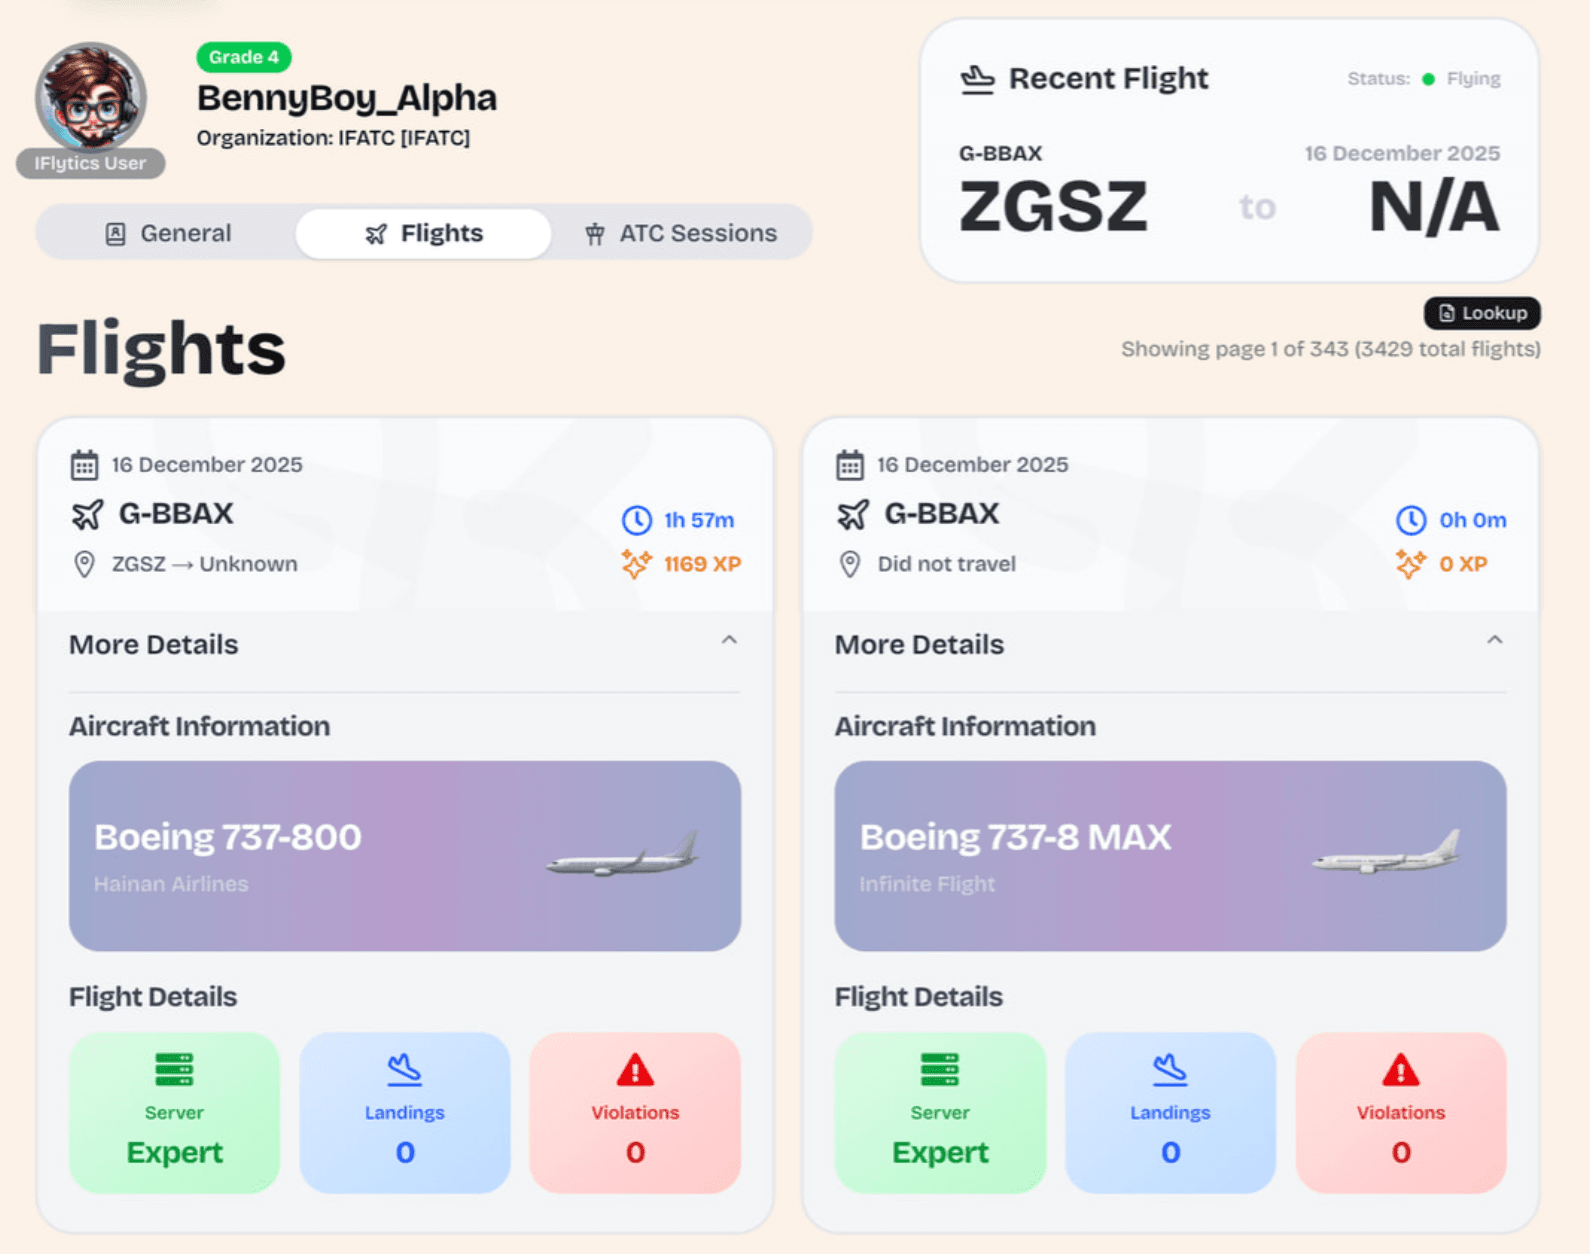Click the Boeing 737-8 MAX aircraft card
Viewport: 1590px width, 1254px height.
click(x=1170, y=856)
